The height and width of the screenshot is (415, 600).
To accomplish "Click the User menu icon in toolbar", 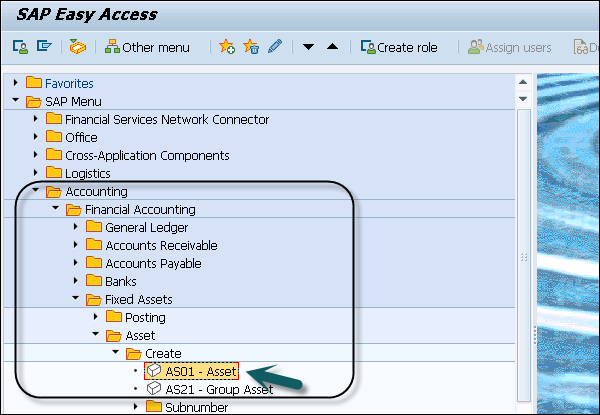I will click(19, 47).
